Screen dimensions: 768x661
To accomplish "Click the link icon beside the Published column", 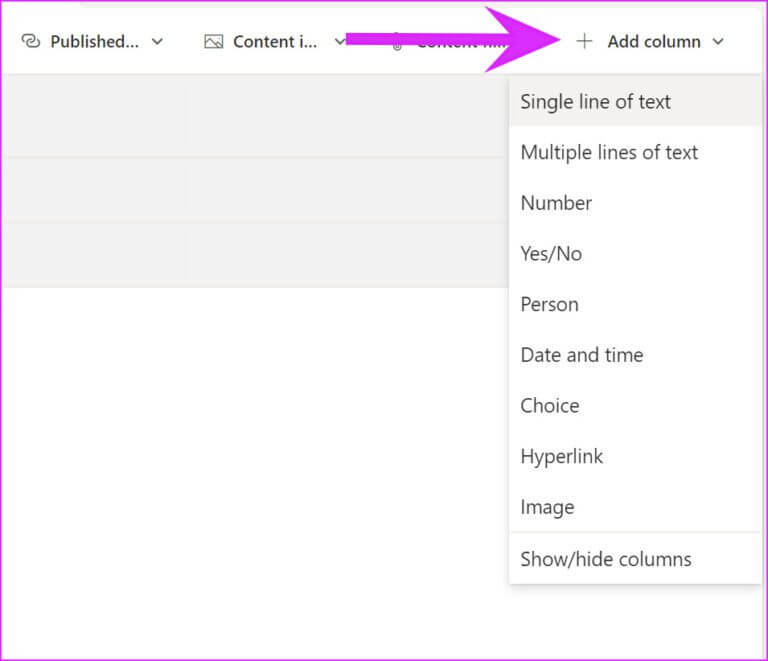I will 31,42.
